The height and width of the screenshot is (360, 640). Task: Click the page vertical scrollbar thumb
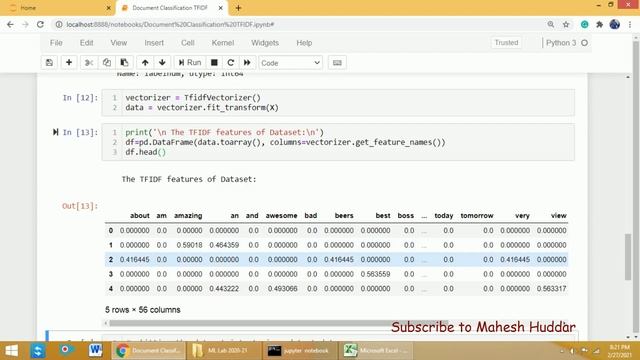628,257
